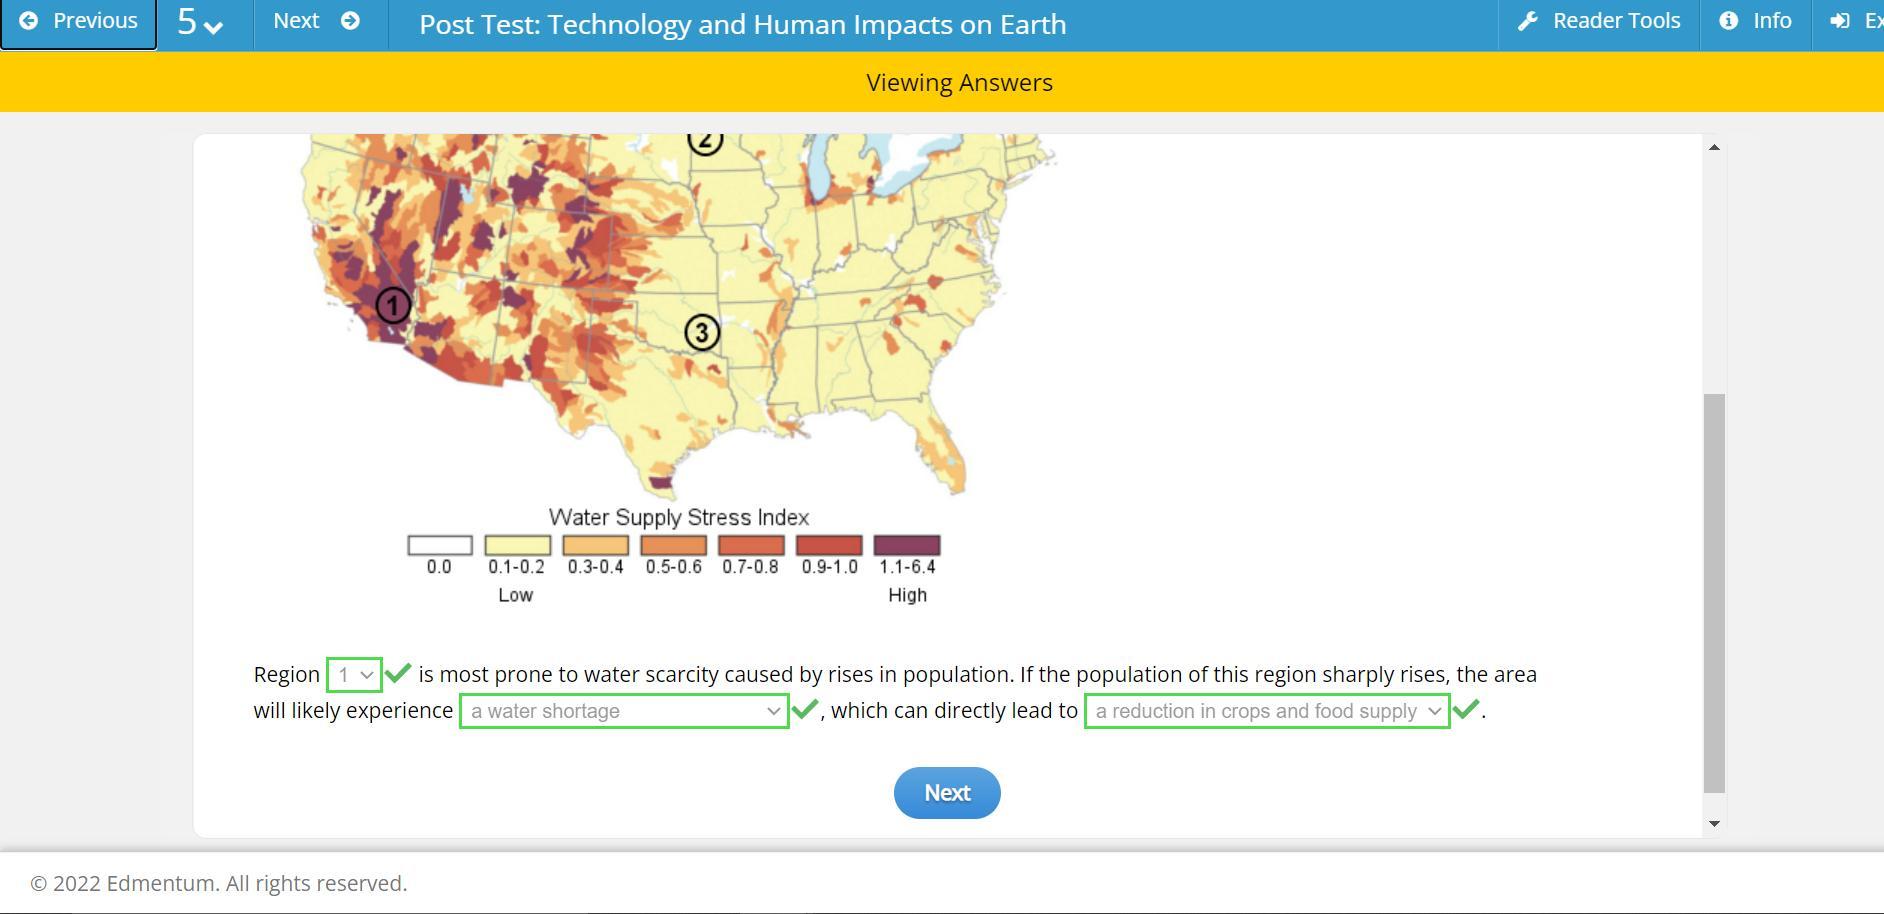Screen dimensions: 1884x914
Task: Click the 0.9-1.0 red legend swatch
Action: click(829, 545)
